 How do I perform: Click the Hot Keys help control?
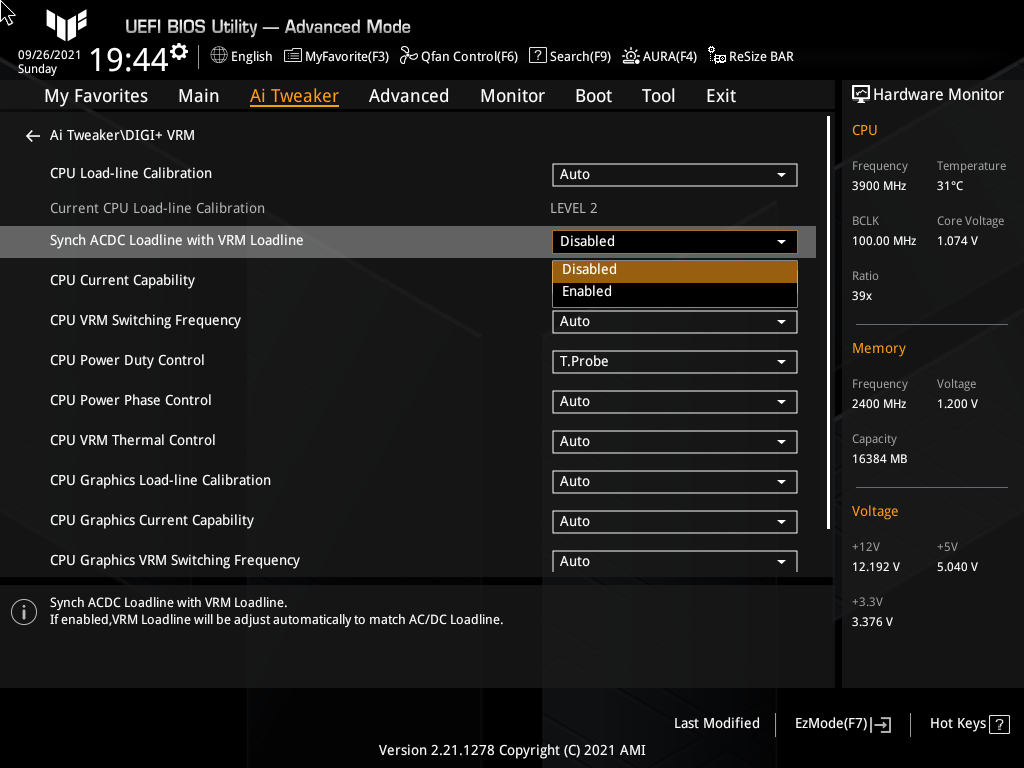[967, 723]
